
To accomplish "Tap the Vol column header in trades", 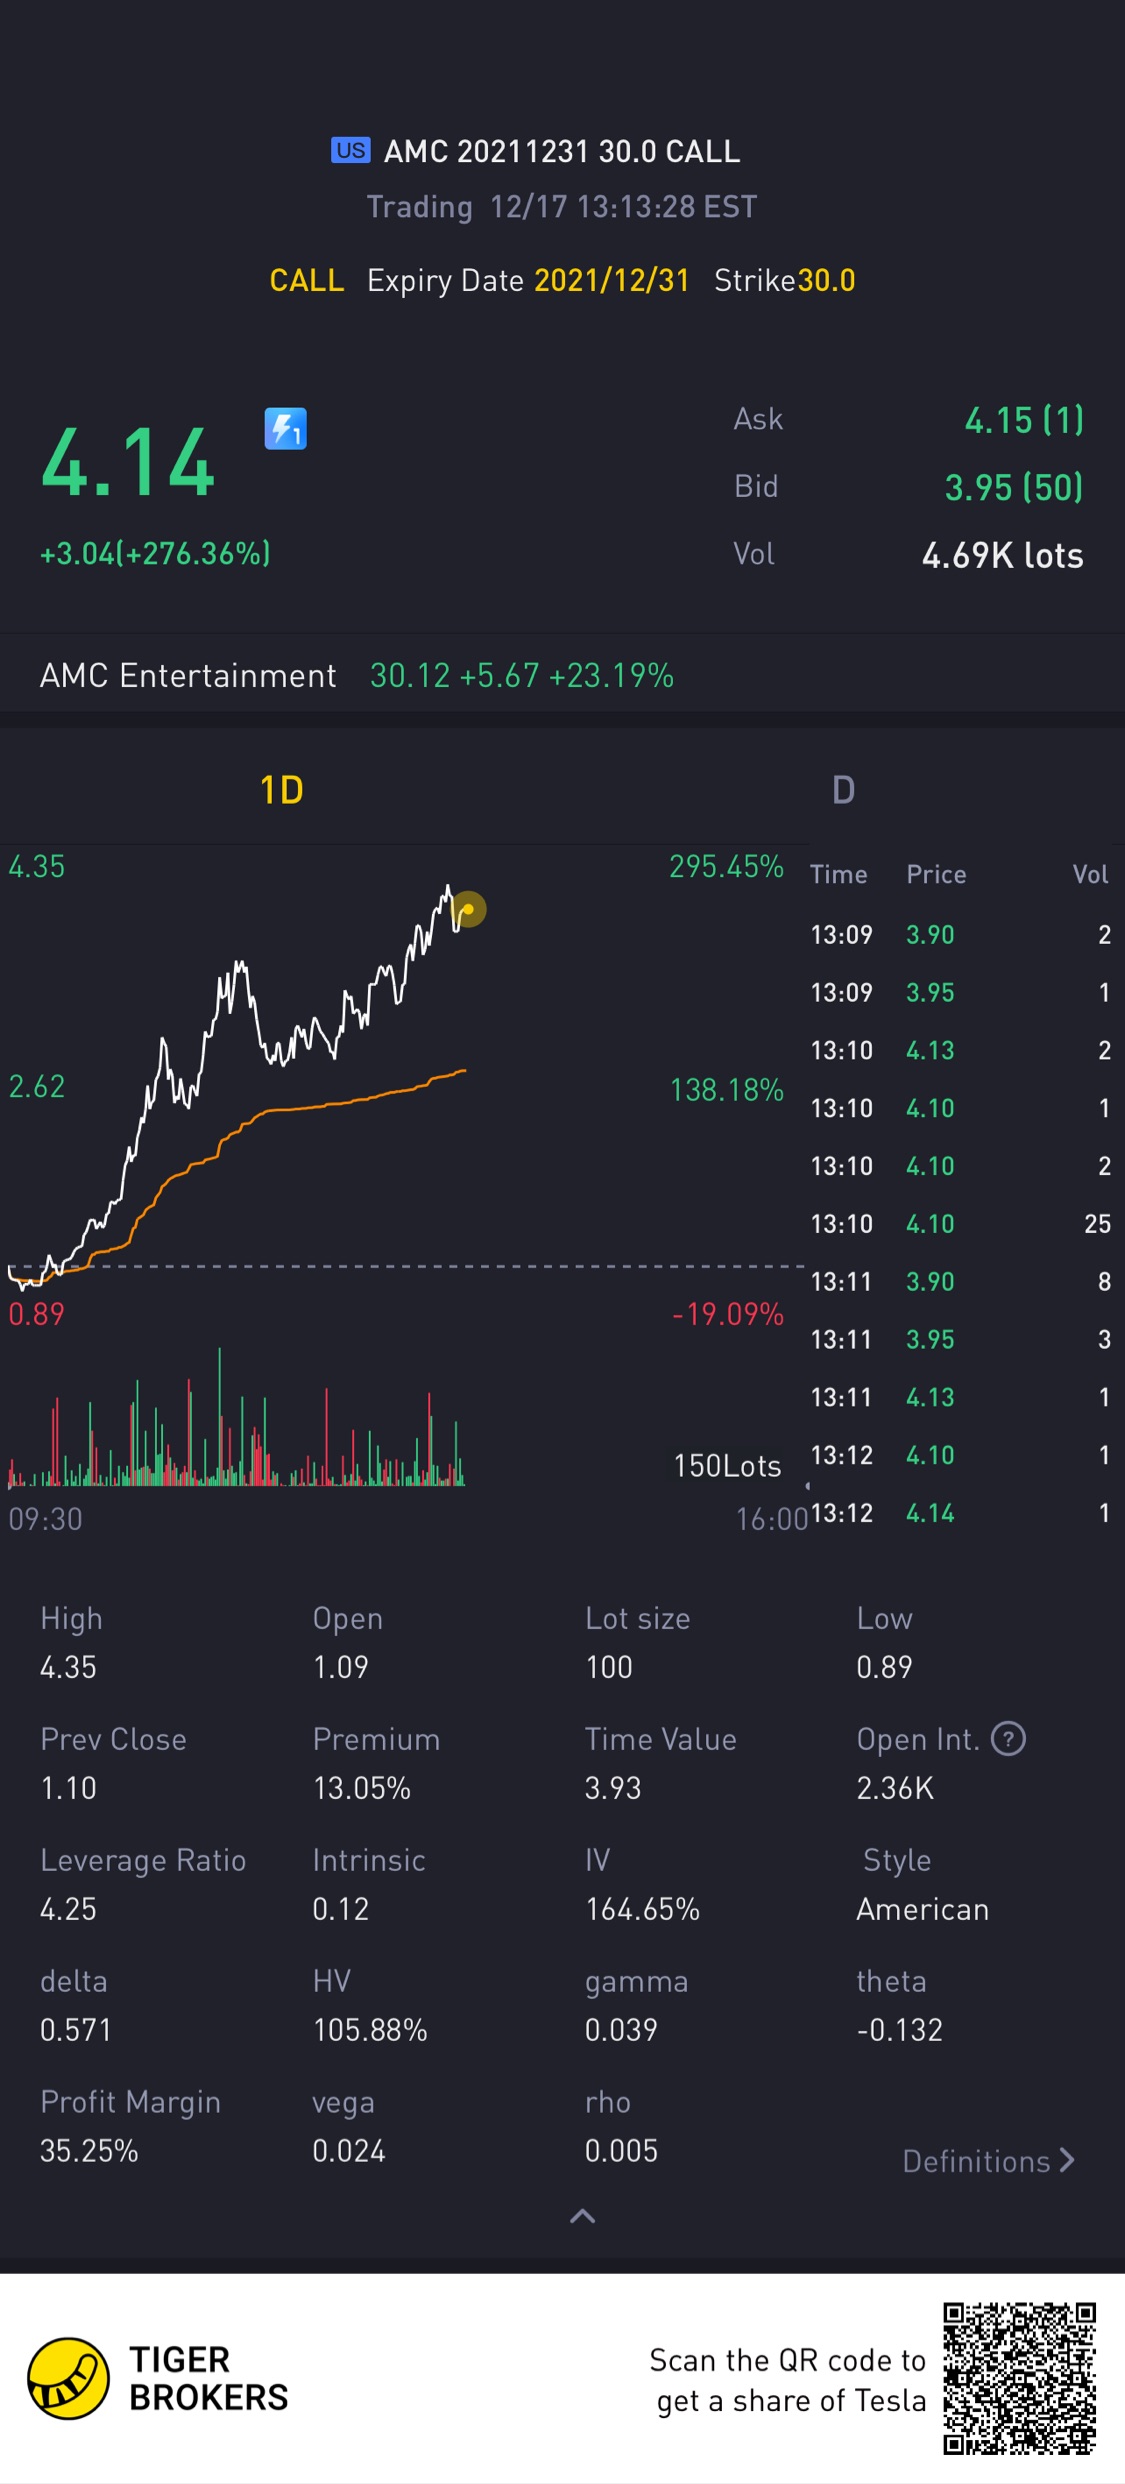I will tap(1089, 875).
